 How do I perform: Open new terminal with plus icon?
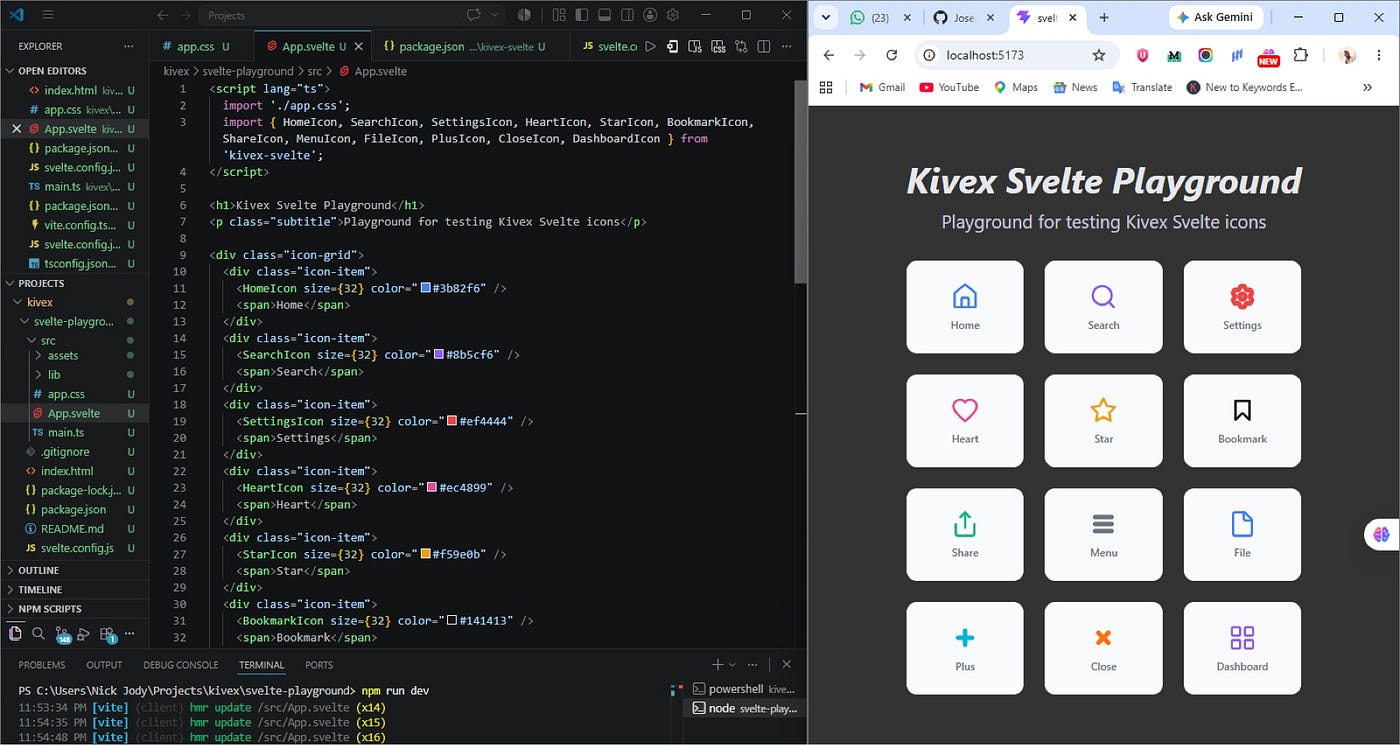(x=717, y=664)
